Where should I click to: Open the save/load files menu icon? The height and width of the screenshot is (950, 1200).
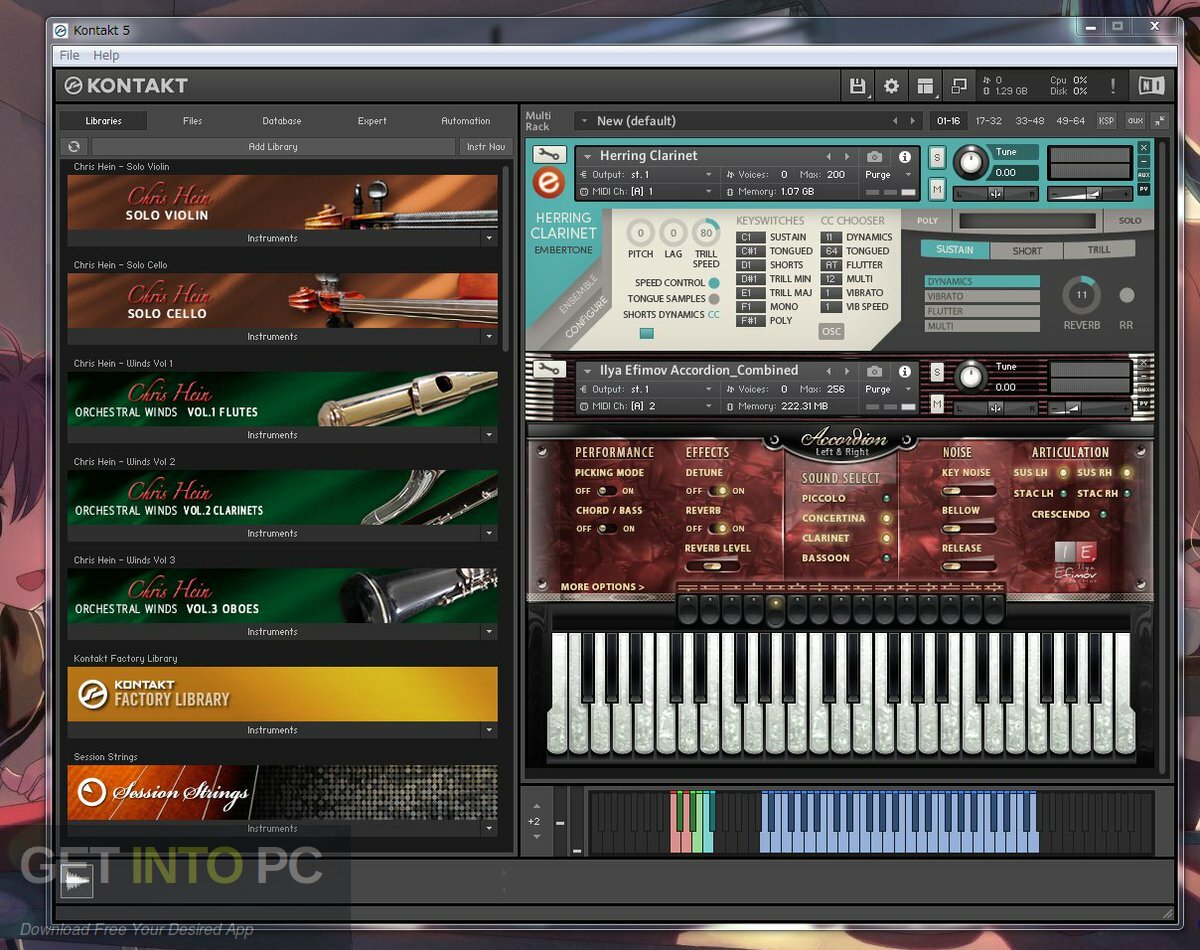point(857,86)
